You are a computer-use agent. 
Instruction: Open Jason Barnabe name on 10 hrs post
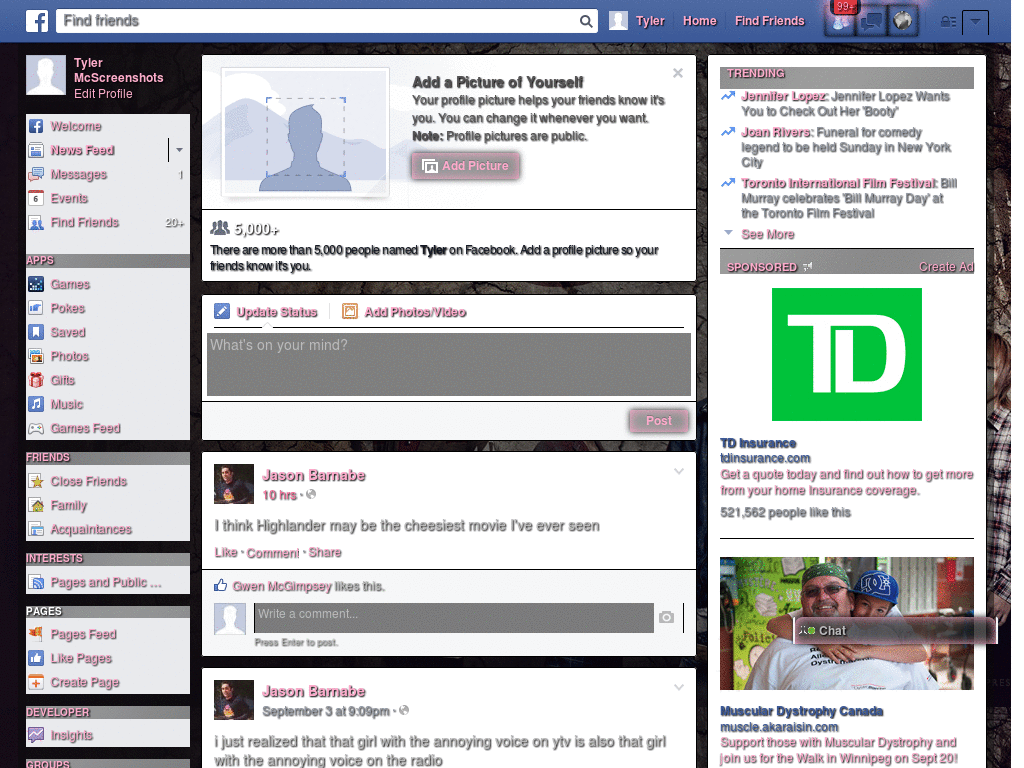[313, 475]
